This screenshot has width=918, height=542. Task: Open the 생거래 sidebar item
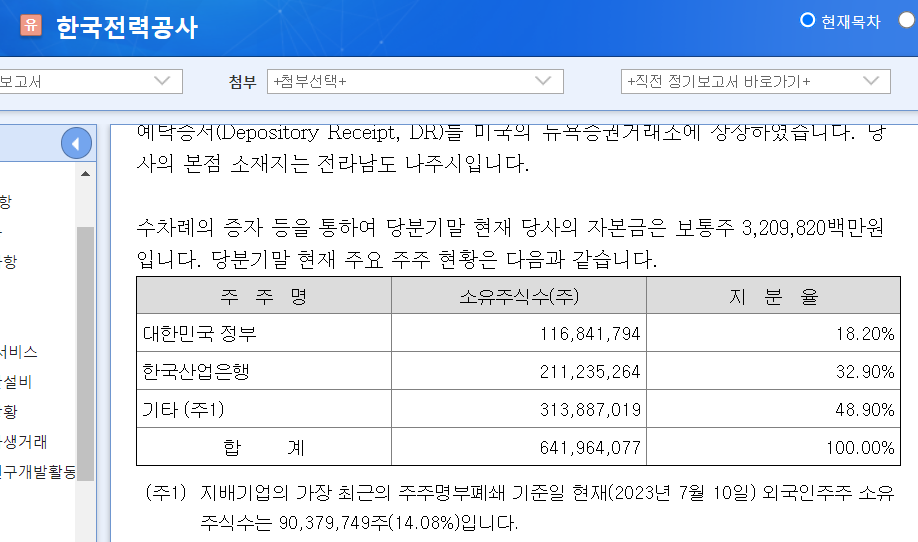(24, 442)
